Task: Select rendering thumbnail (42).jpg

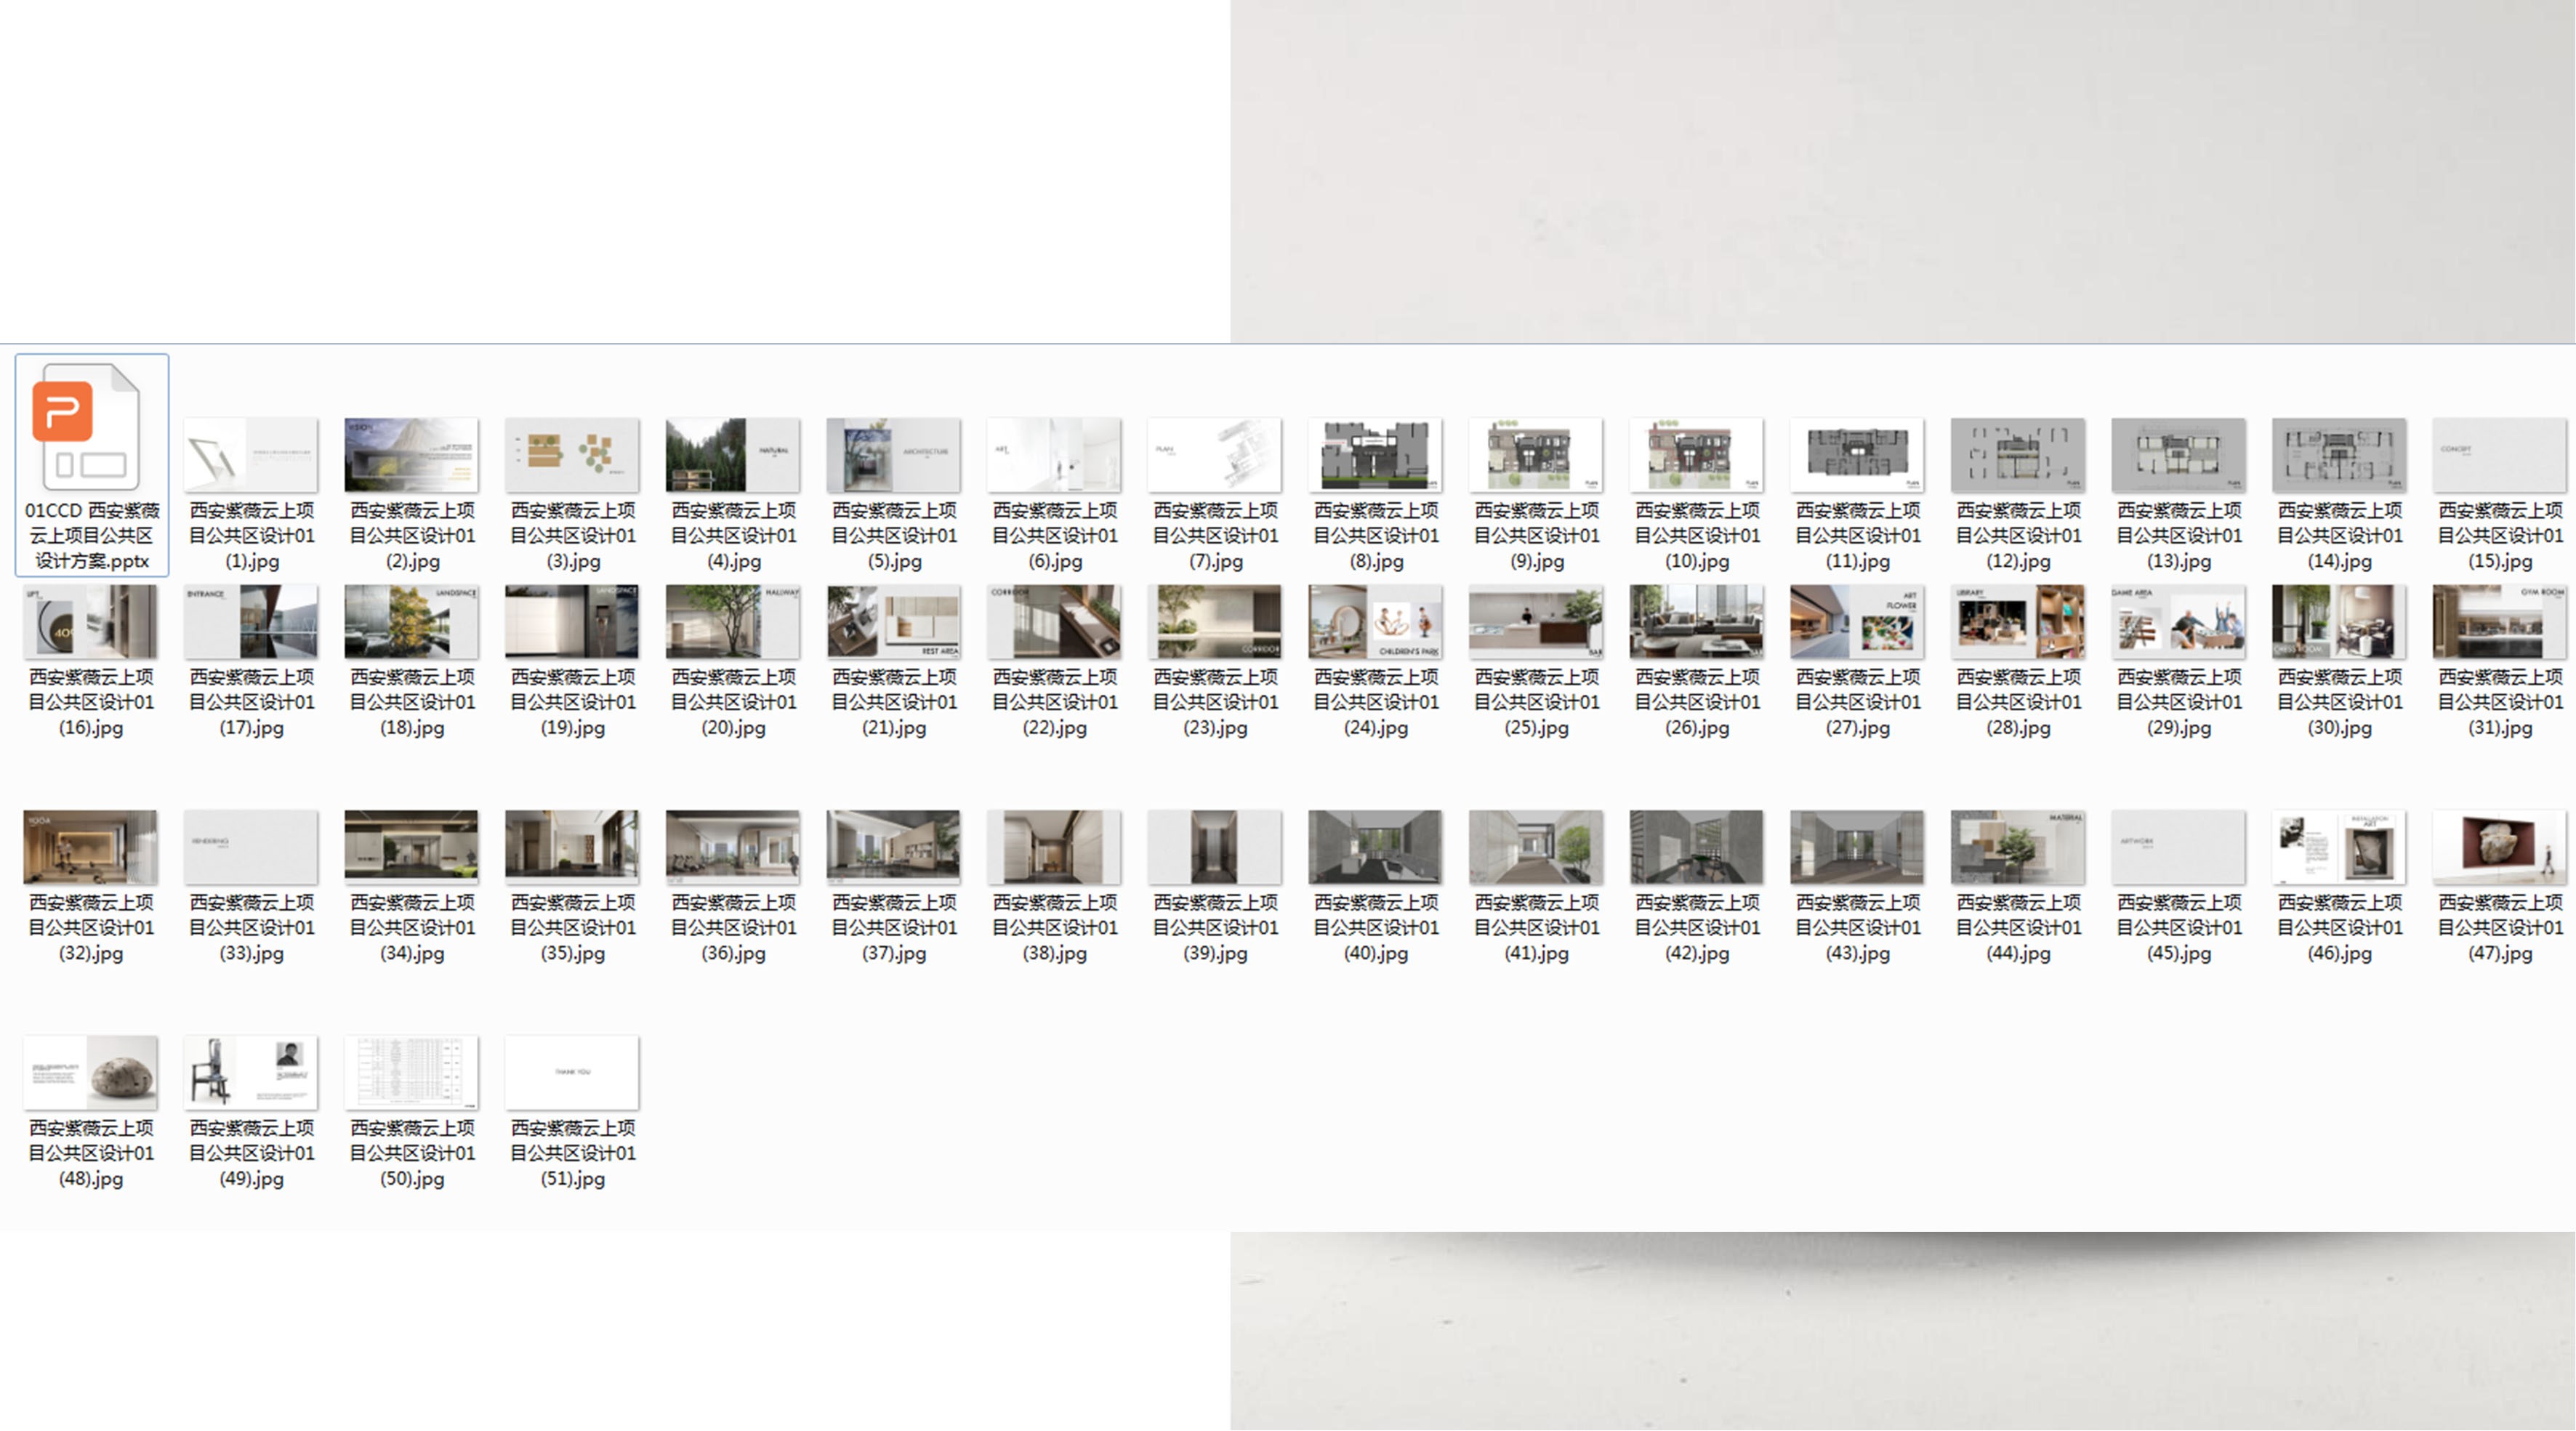Action: click(1697, 847)
